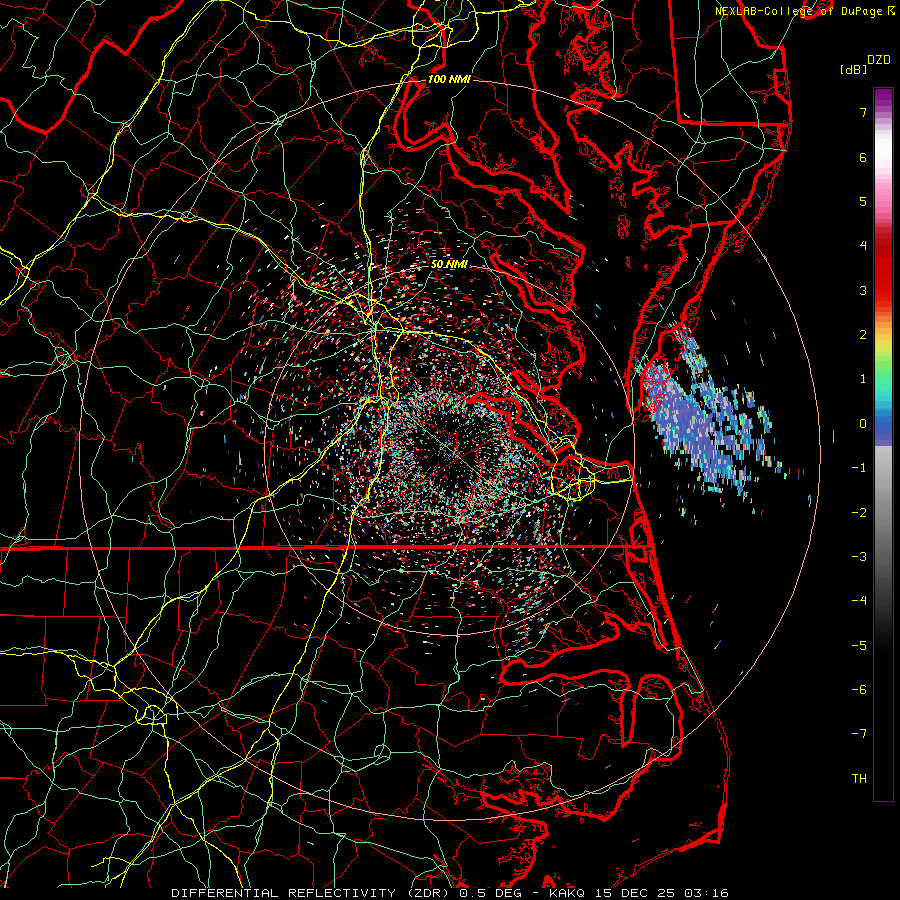
Task: Click the TH threshold scale label
Action: click(x=859, y=779)
